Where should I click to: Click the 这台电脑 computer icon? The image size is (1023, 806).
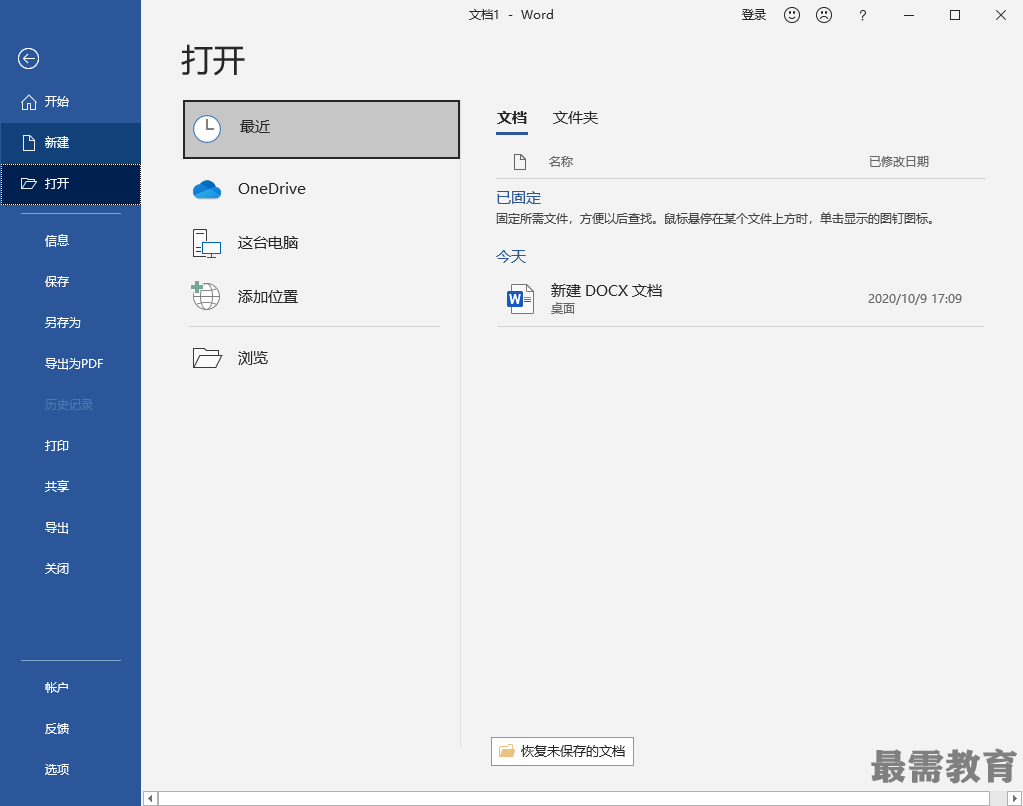(x=207, y=243)
